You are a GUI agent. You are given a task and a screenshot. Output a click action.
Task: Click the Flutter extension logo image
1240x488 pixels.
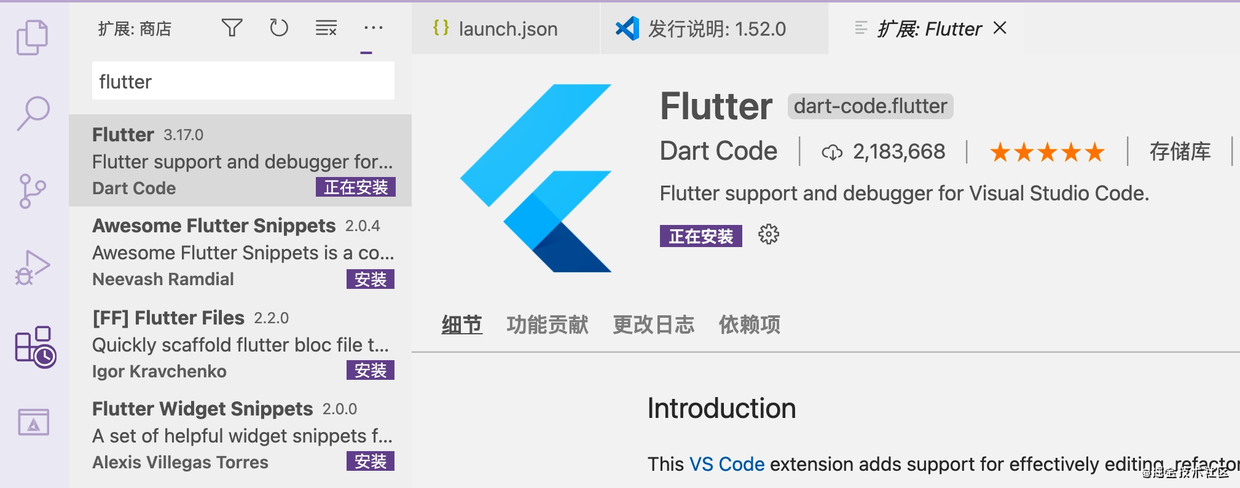536,178
